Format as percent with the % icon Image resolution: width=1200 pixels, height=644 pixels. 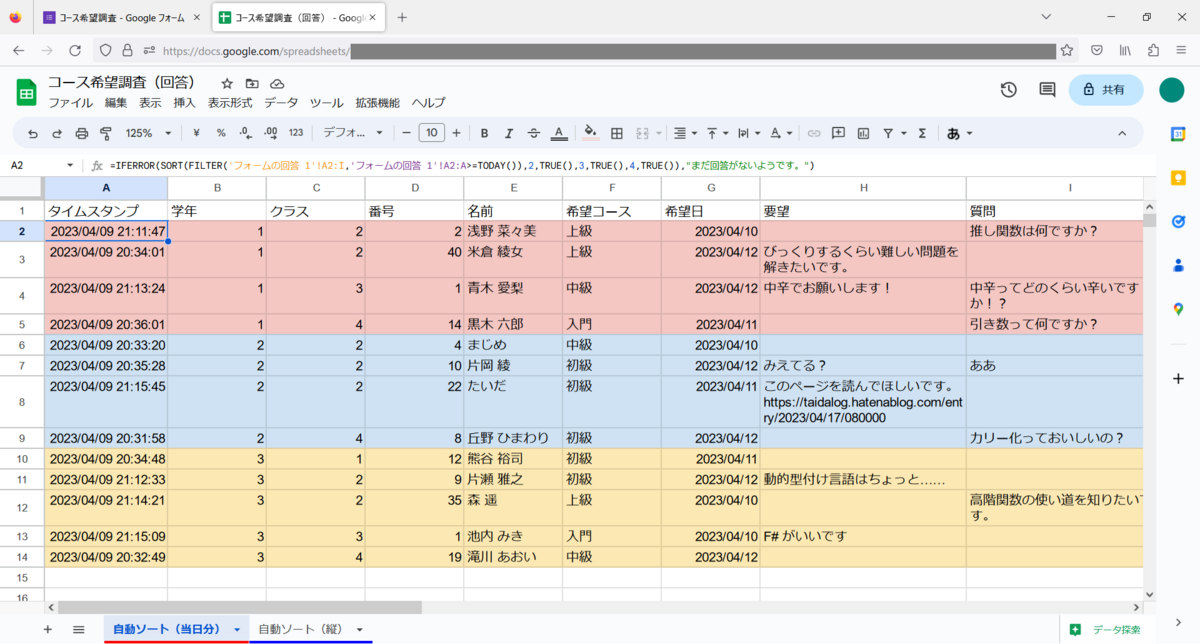[221, 133]
